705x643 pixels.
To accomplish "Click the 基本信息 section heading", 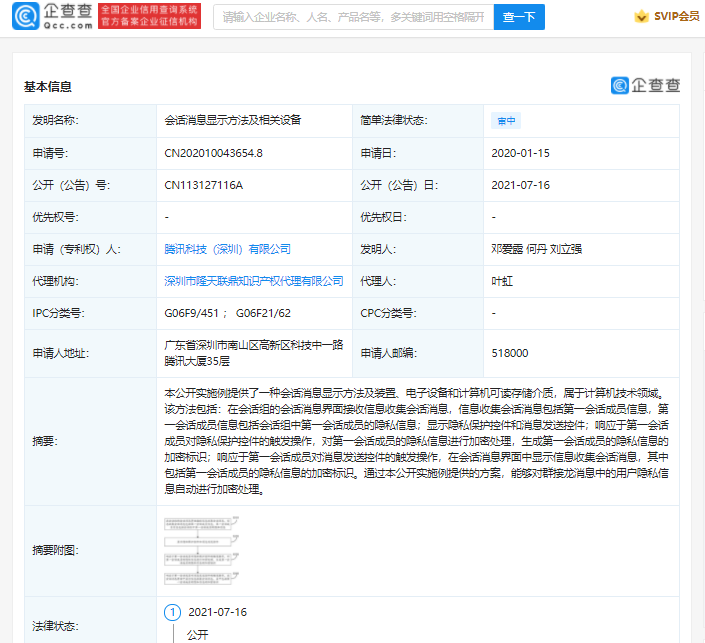I will point(48,87).
